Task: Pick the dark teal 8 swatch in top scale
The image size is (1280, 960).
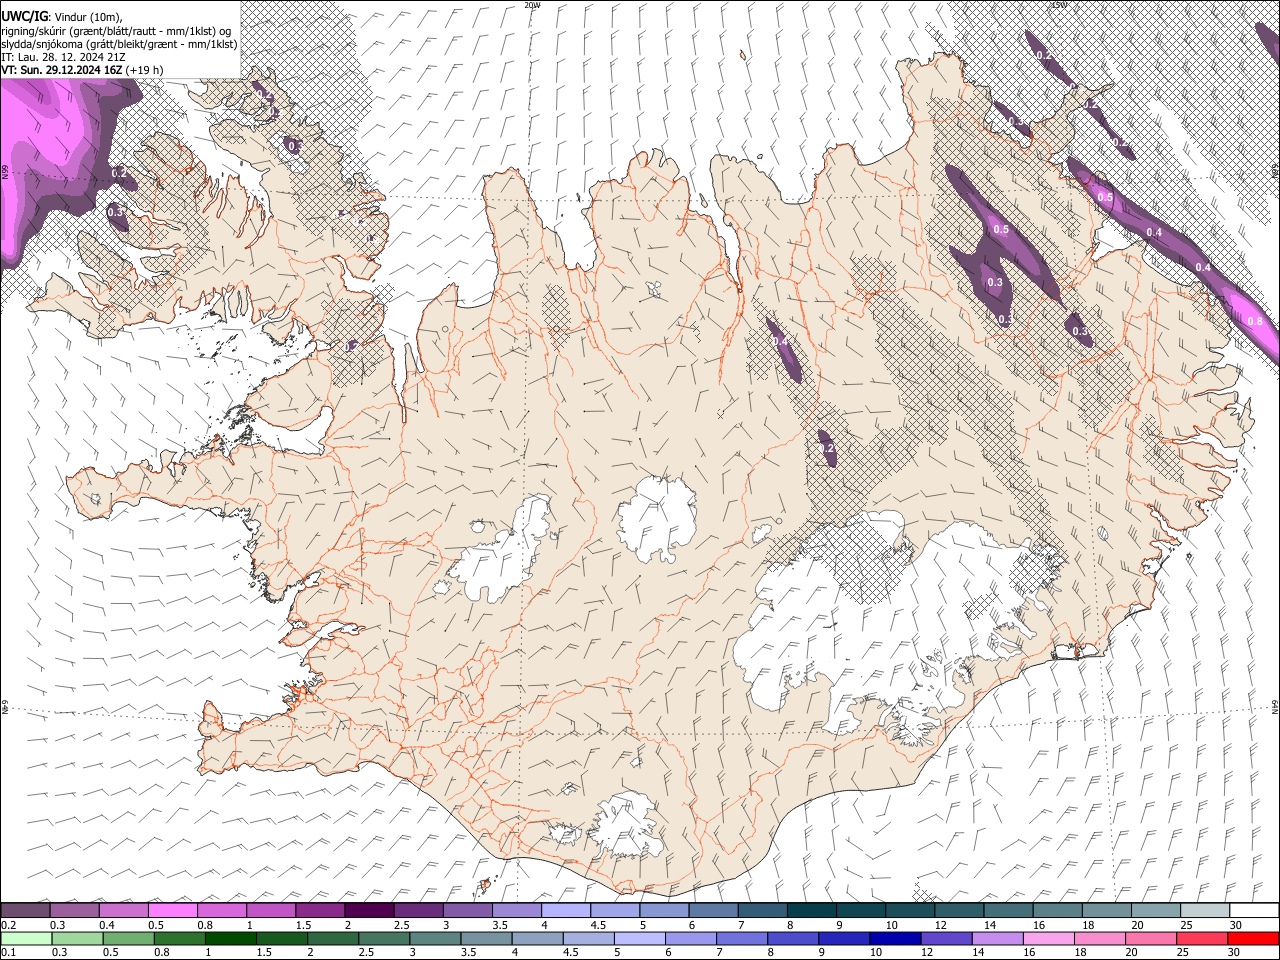Action: tap(811, 910)
